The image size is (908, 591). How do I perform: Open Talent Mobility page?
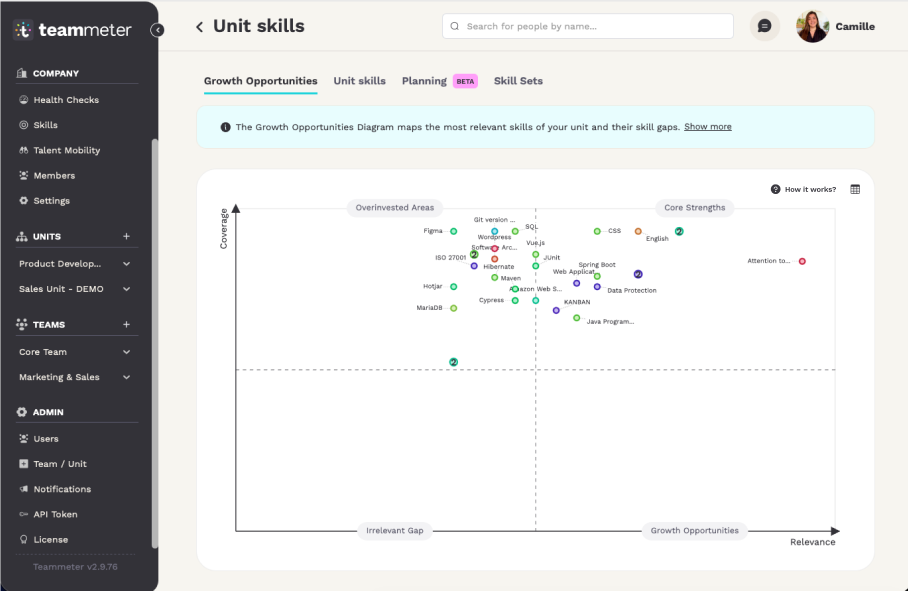point(67,150)
